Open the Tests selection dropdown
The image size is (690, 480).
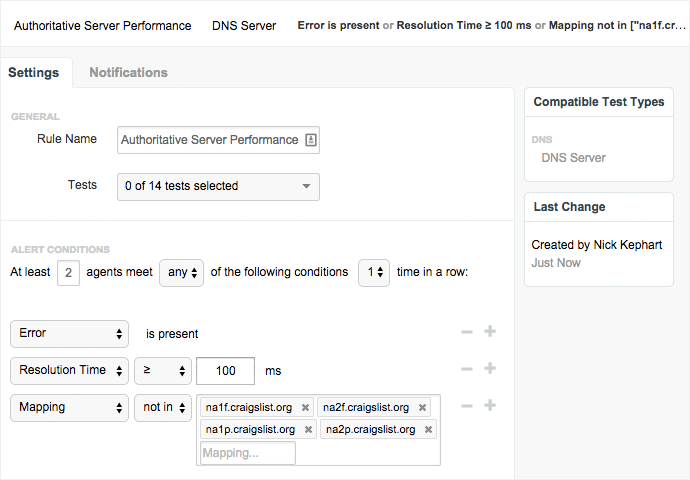coord(218,186)
